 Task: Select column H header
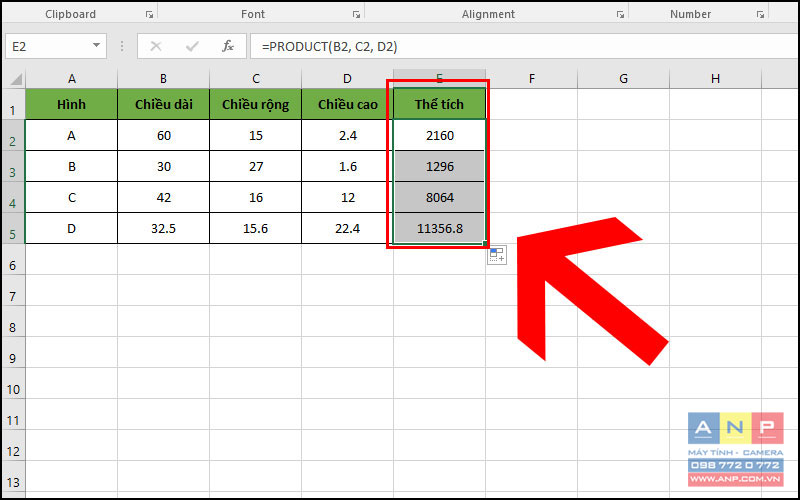(715, 79)
